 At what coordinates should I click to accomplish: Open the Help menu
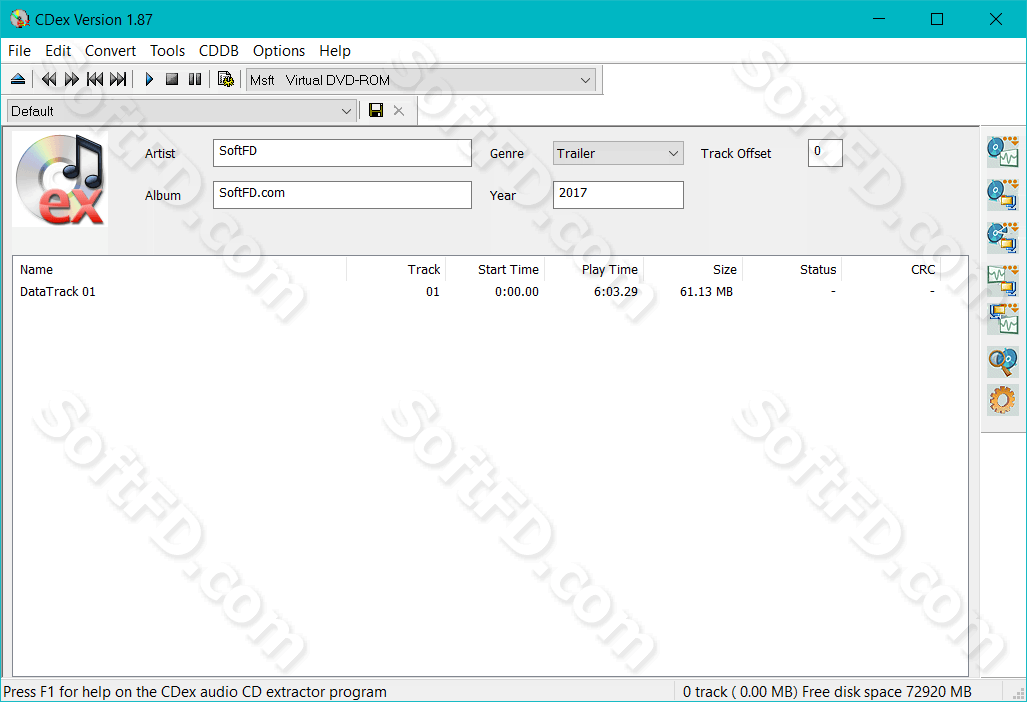point(335,51)
